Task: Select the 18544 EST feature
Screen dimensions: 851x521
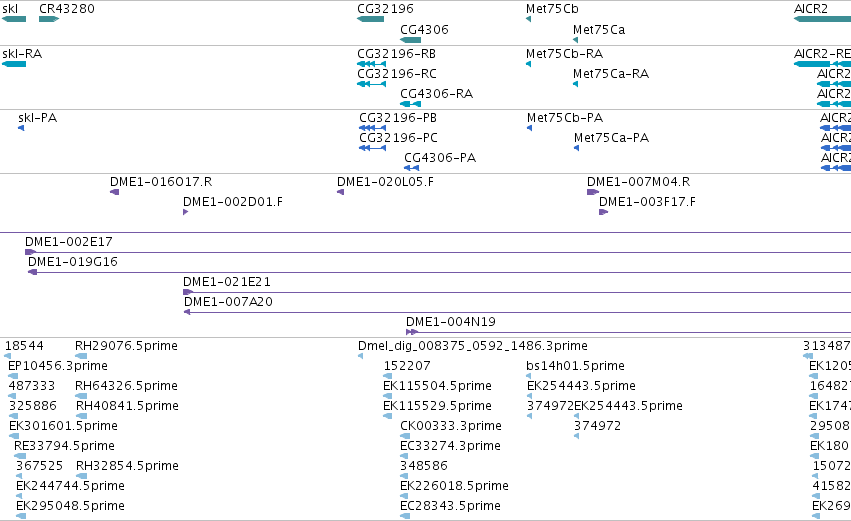Action: coord(8,356)
